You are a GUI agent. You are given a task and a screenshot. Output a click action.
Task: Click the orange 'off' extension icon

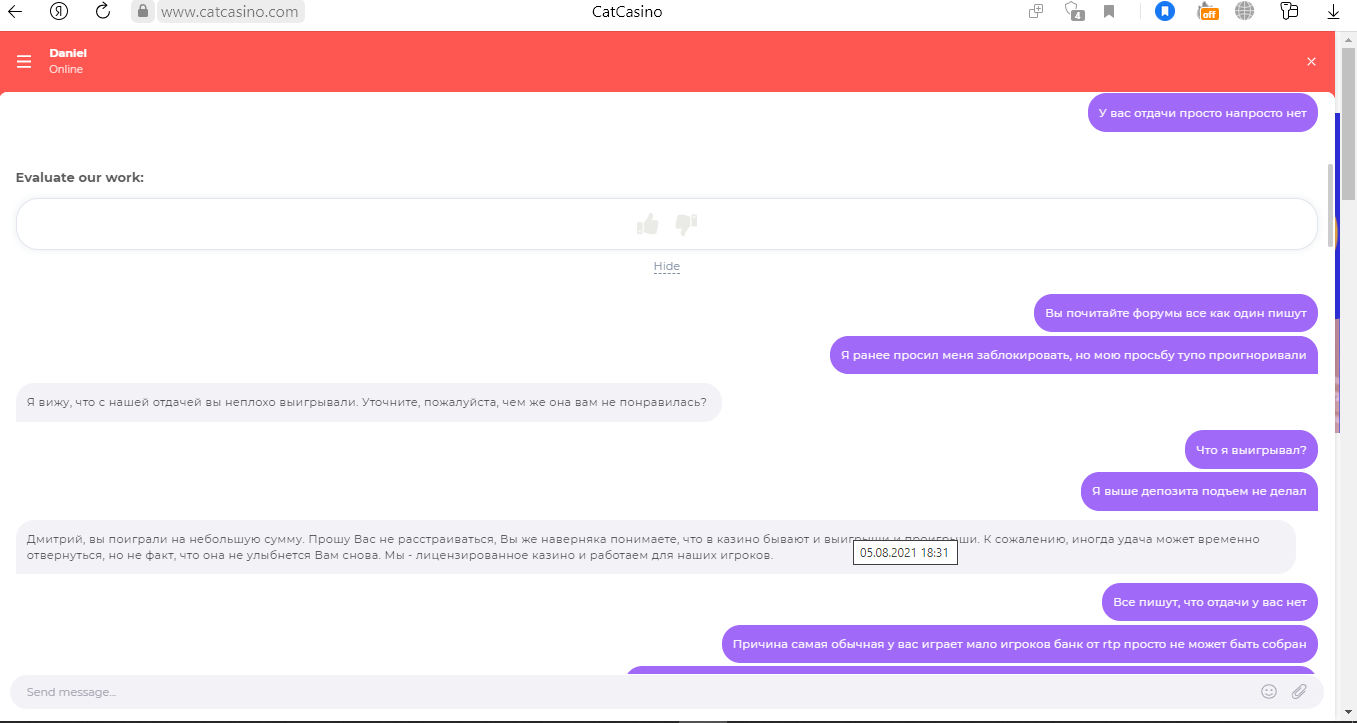point(1208,12)
